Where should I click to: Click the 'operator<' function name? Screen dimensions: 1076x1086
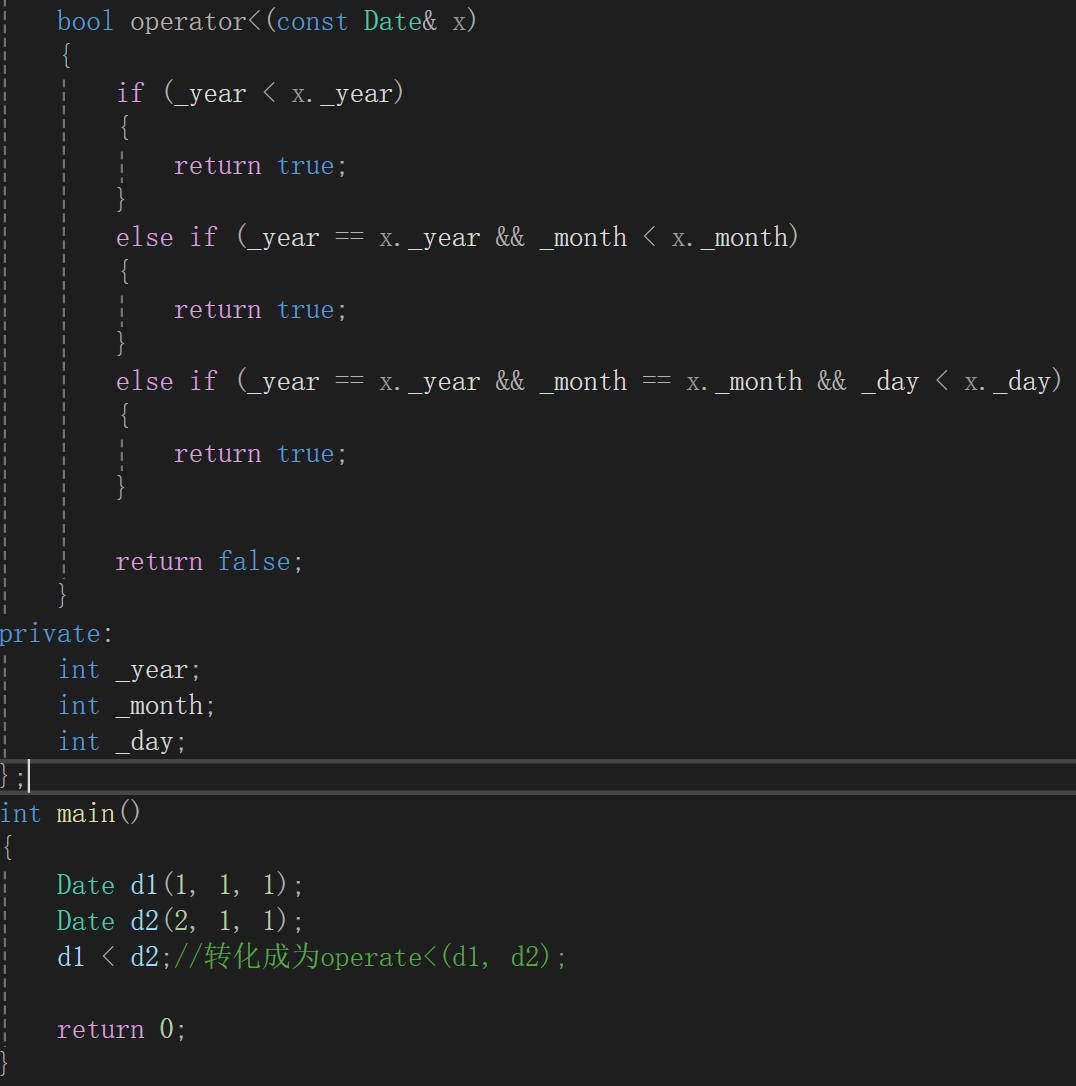[x=195, y=21]
